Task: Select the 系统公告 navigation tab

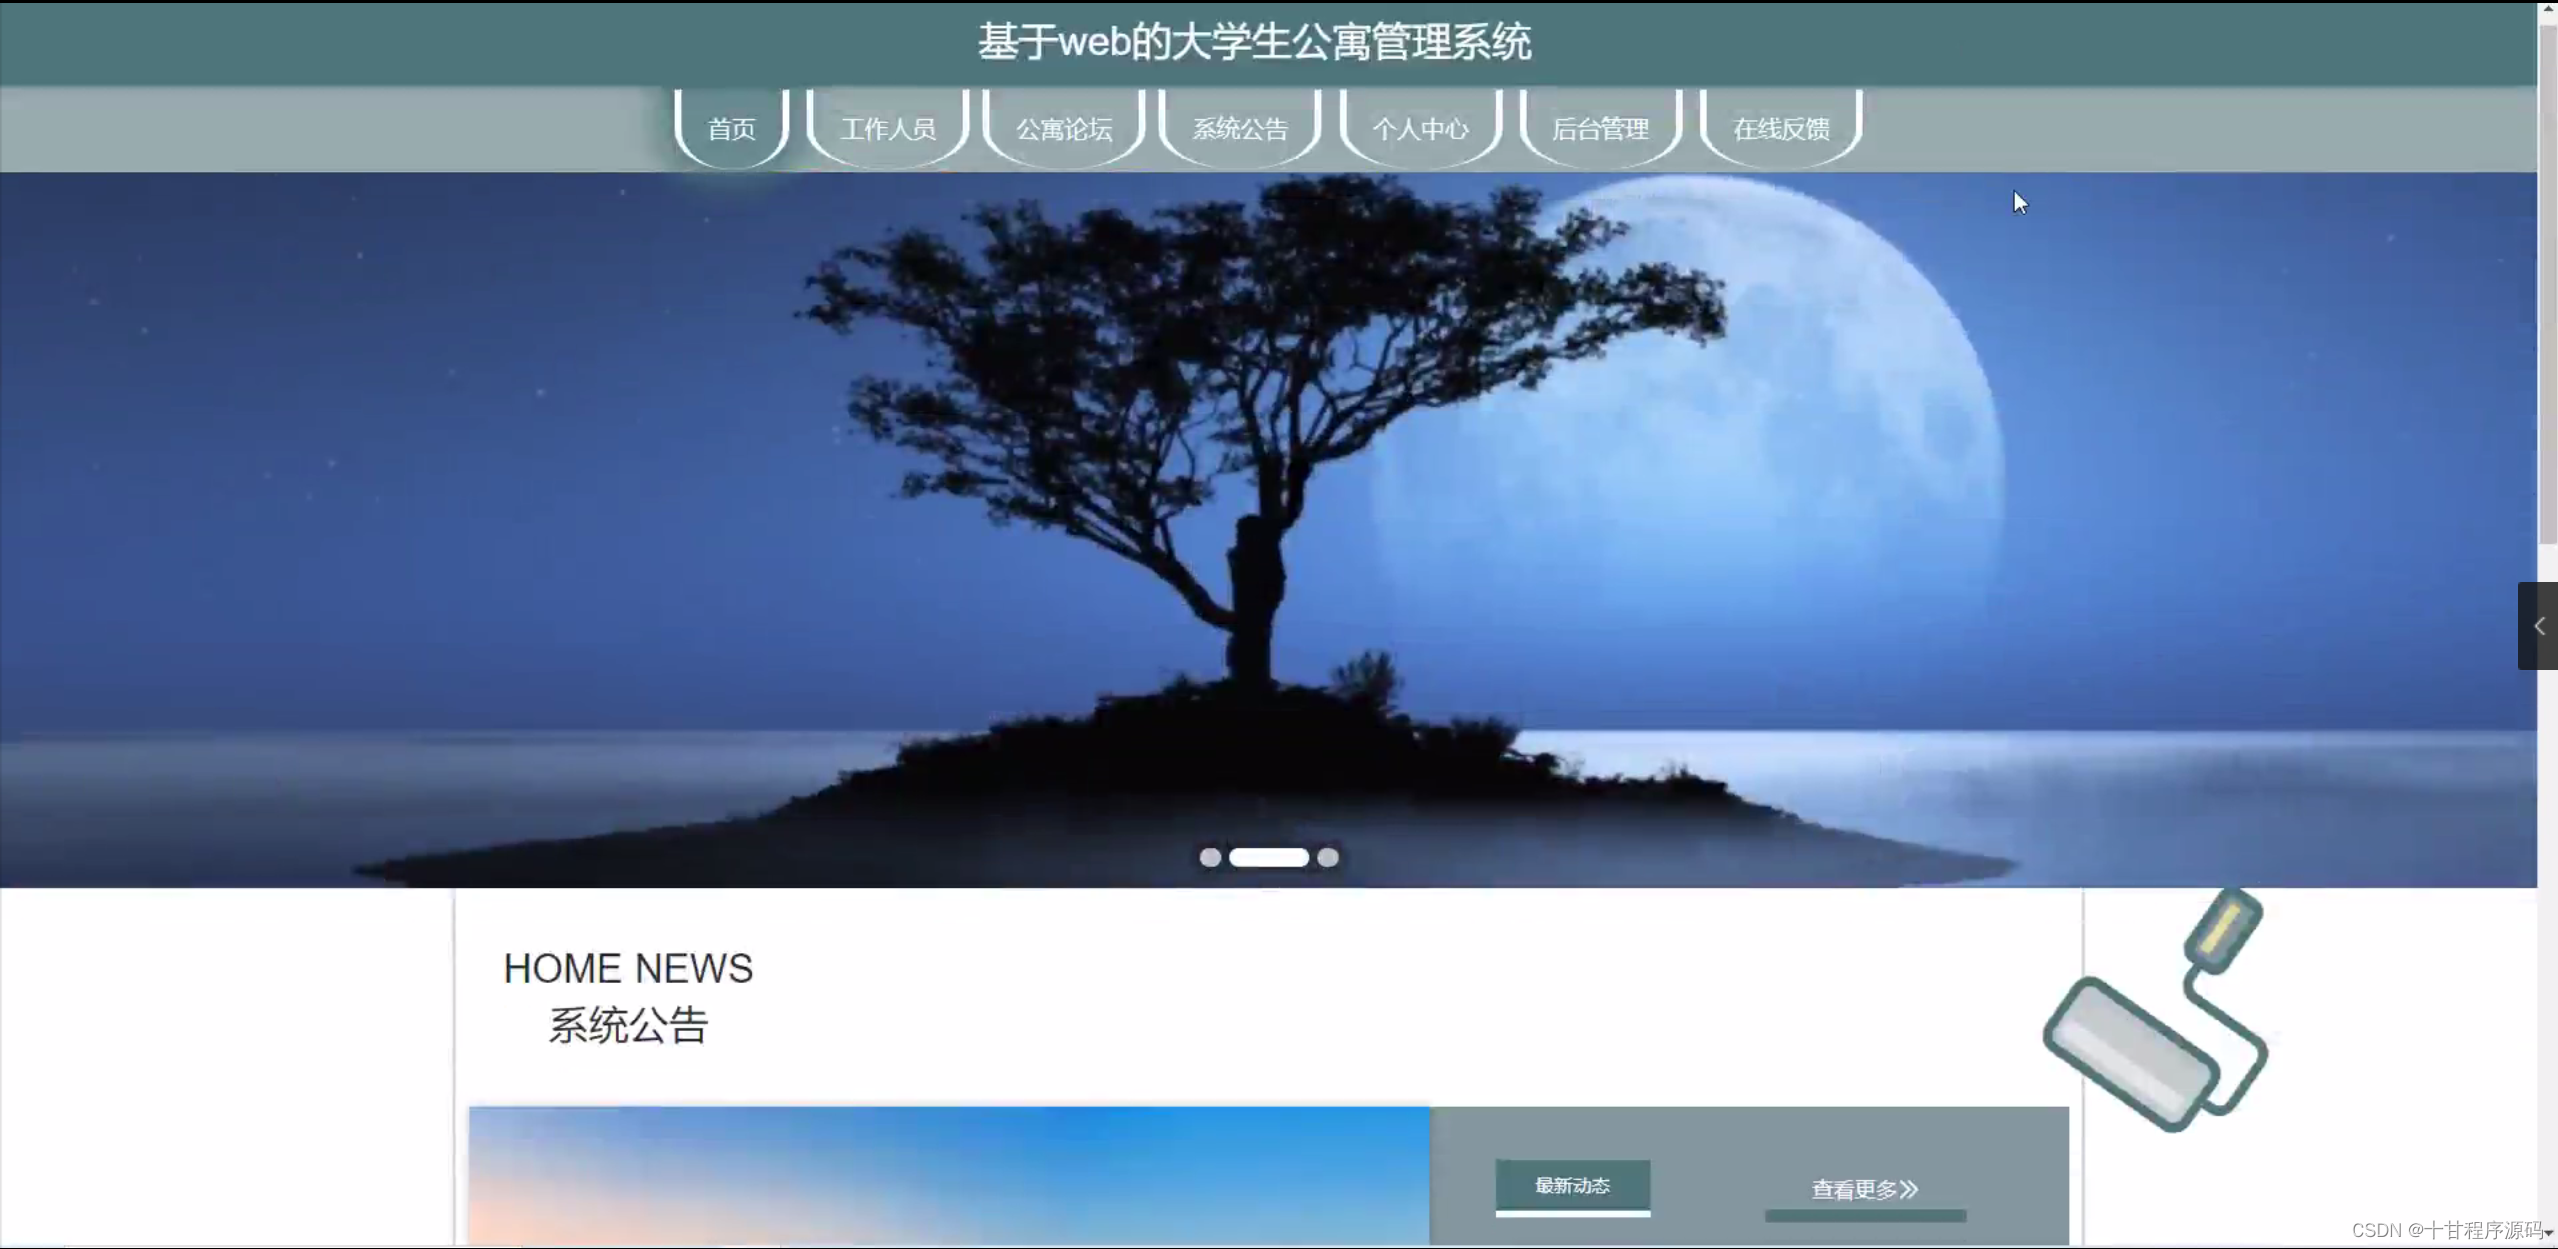Action: click(1240, 129)
